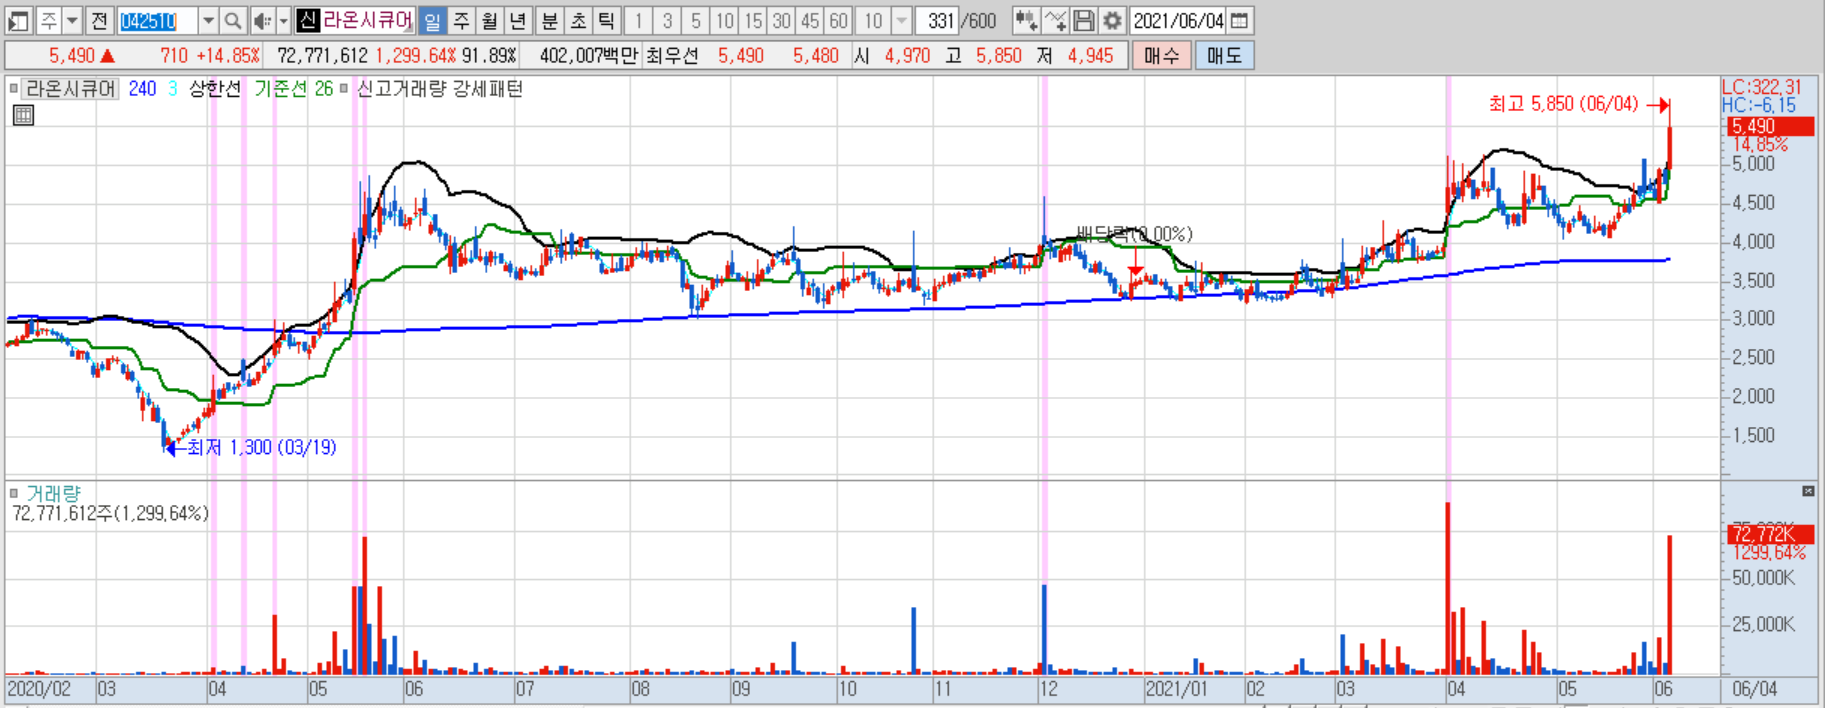
Task: Click the 전 all-stocks button
Action: tap(99, 20)
